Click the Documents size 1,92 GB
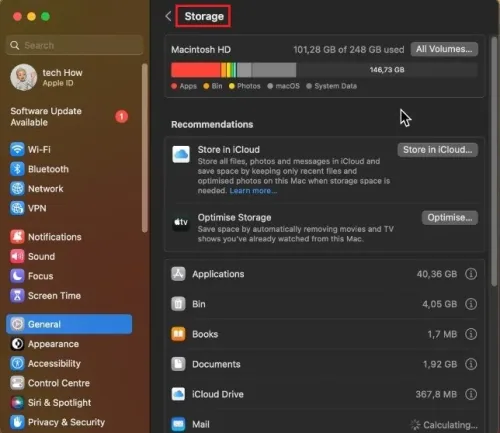This screenshot has height=433, width=500. pos(440,364)
